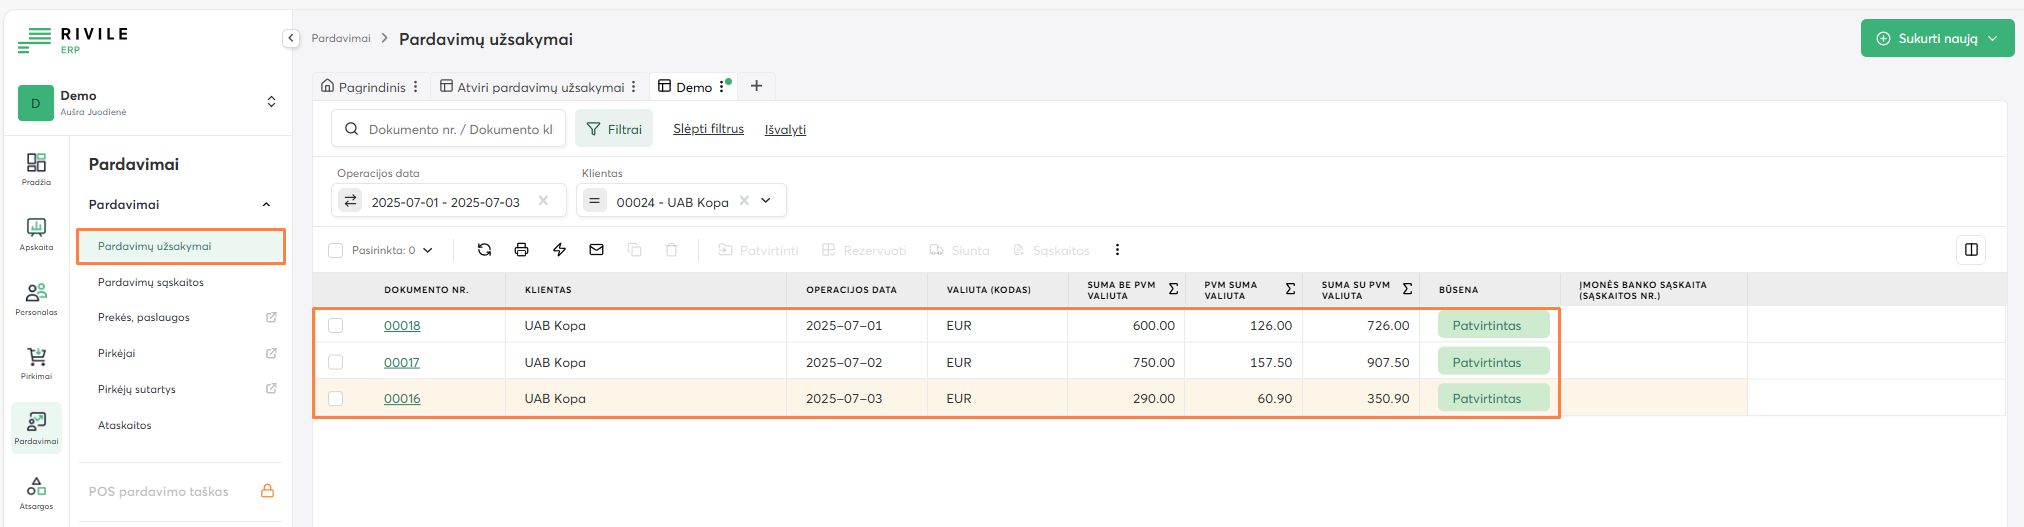
Task: Click the print icon in the toolbar
Action: pos(521,250)
